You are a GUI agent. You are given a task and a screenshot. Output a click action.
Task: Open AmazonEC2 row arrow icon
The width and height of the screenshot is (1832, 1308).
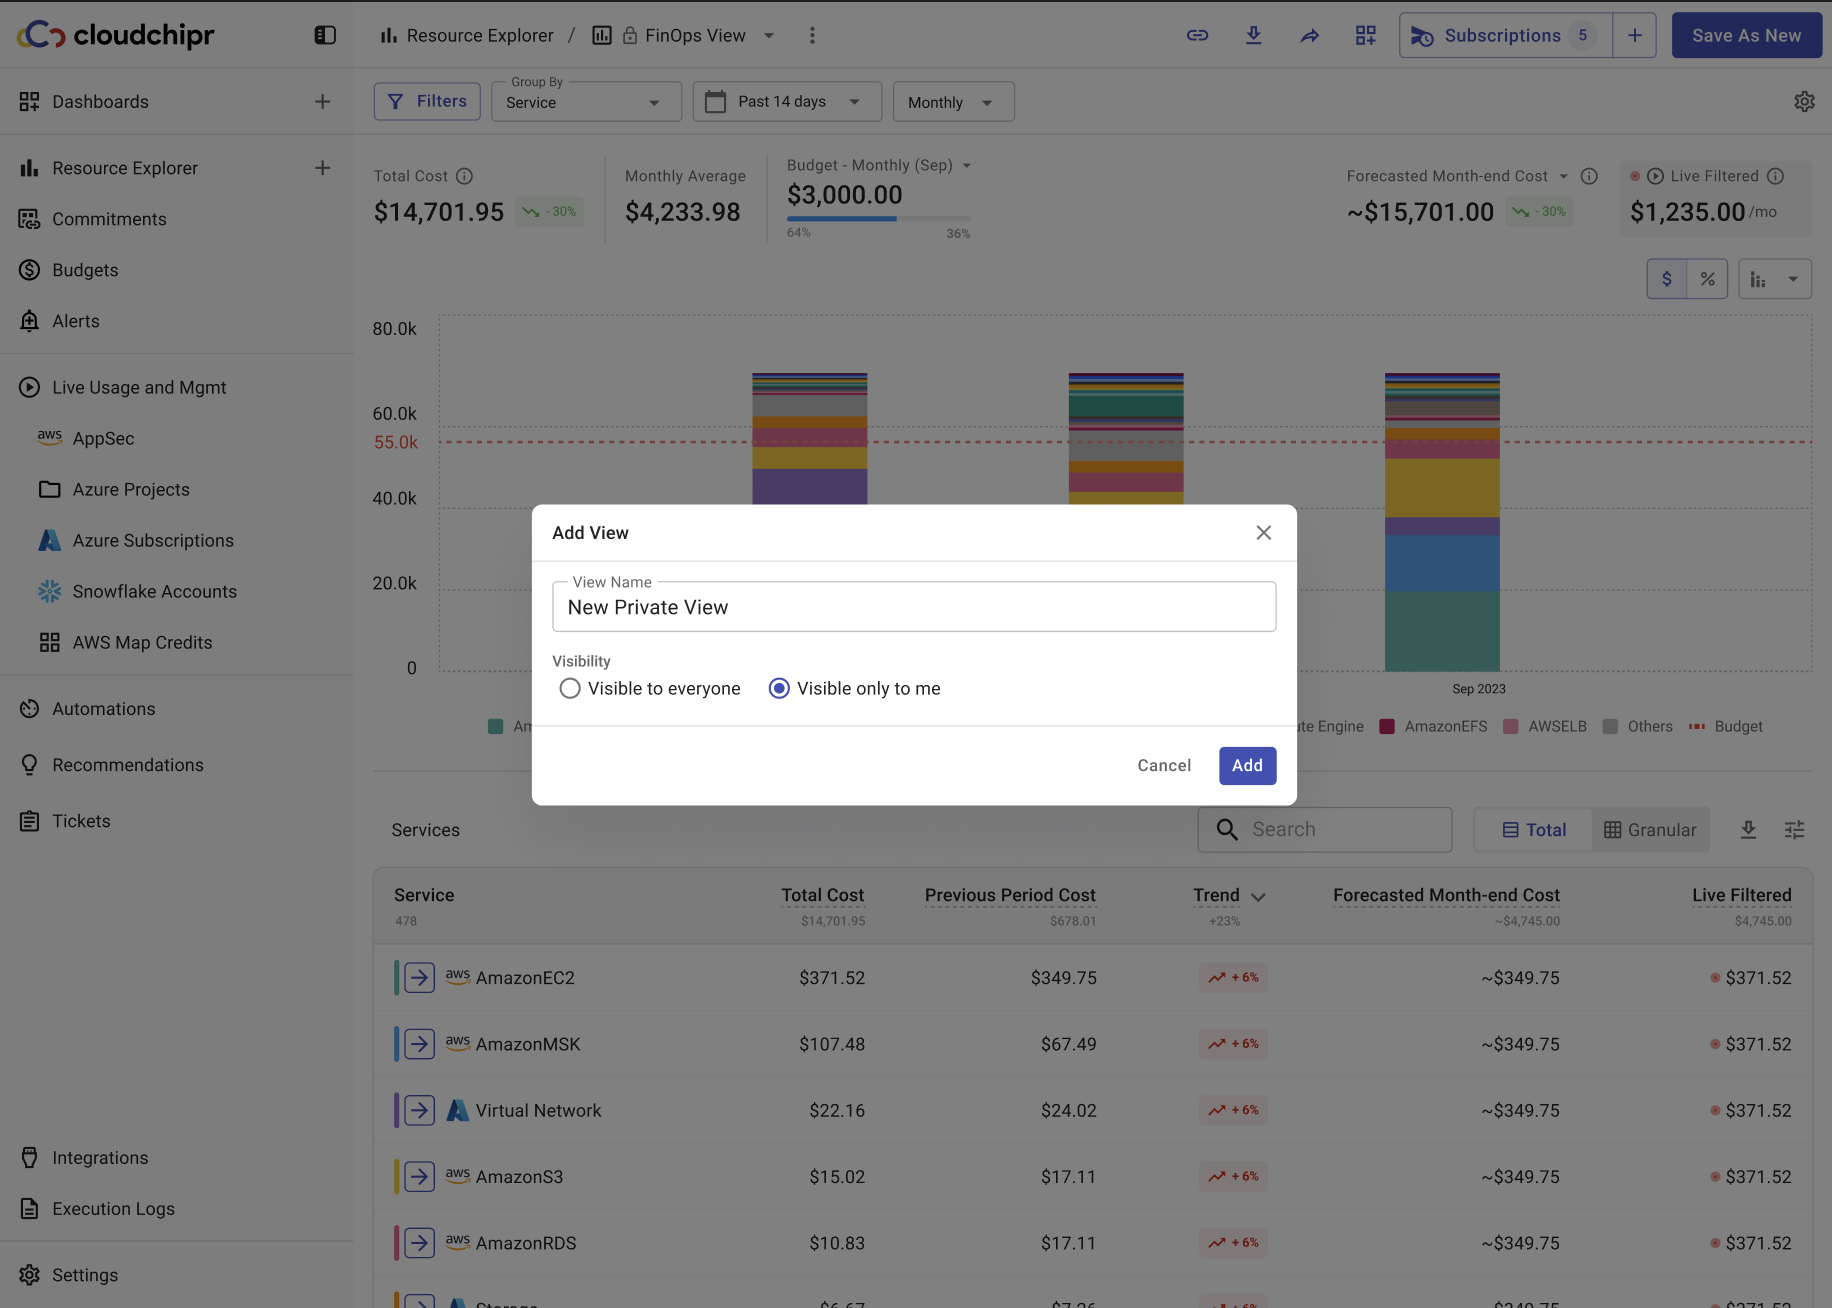pyautogui.click(x=420, y=977)
